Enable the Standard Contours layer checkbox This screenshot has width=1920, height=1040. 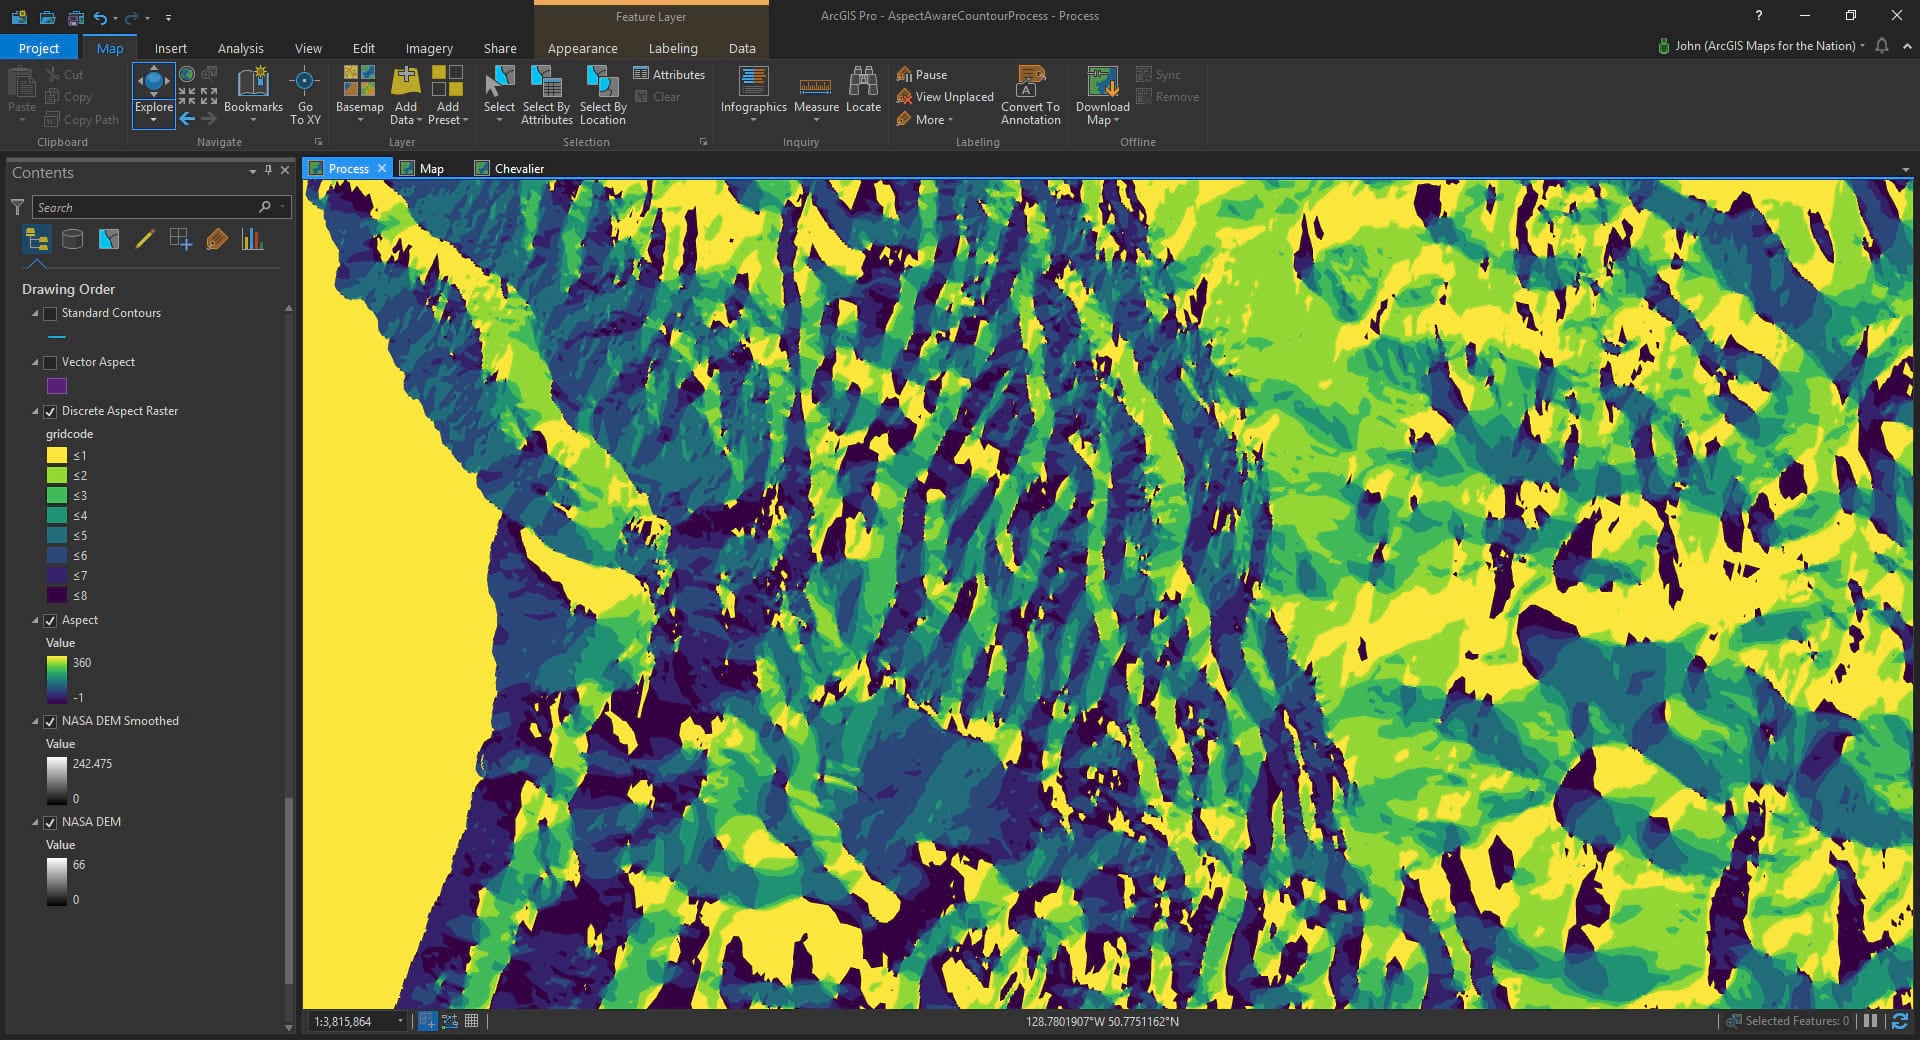click(x=50, y=314)
